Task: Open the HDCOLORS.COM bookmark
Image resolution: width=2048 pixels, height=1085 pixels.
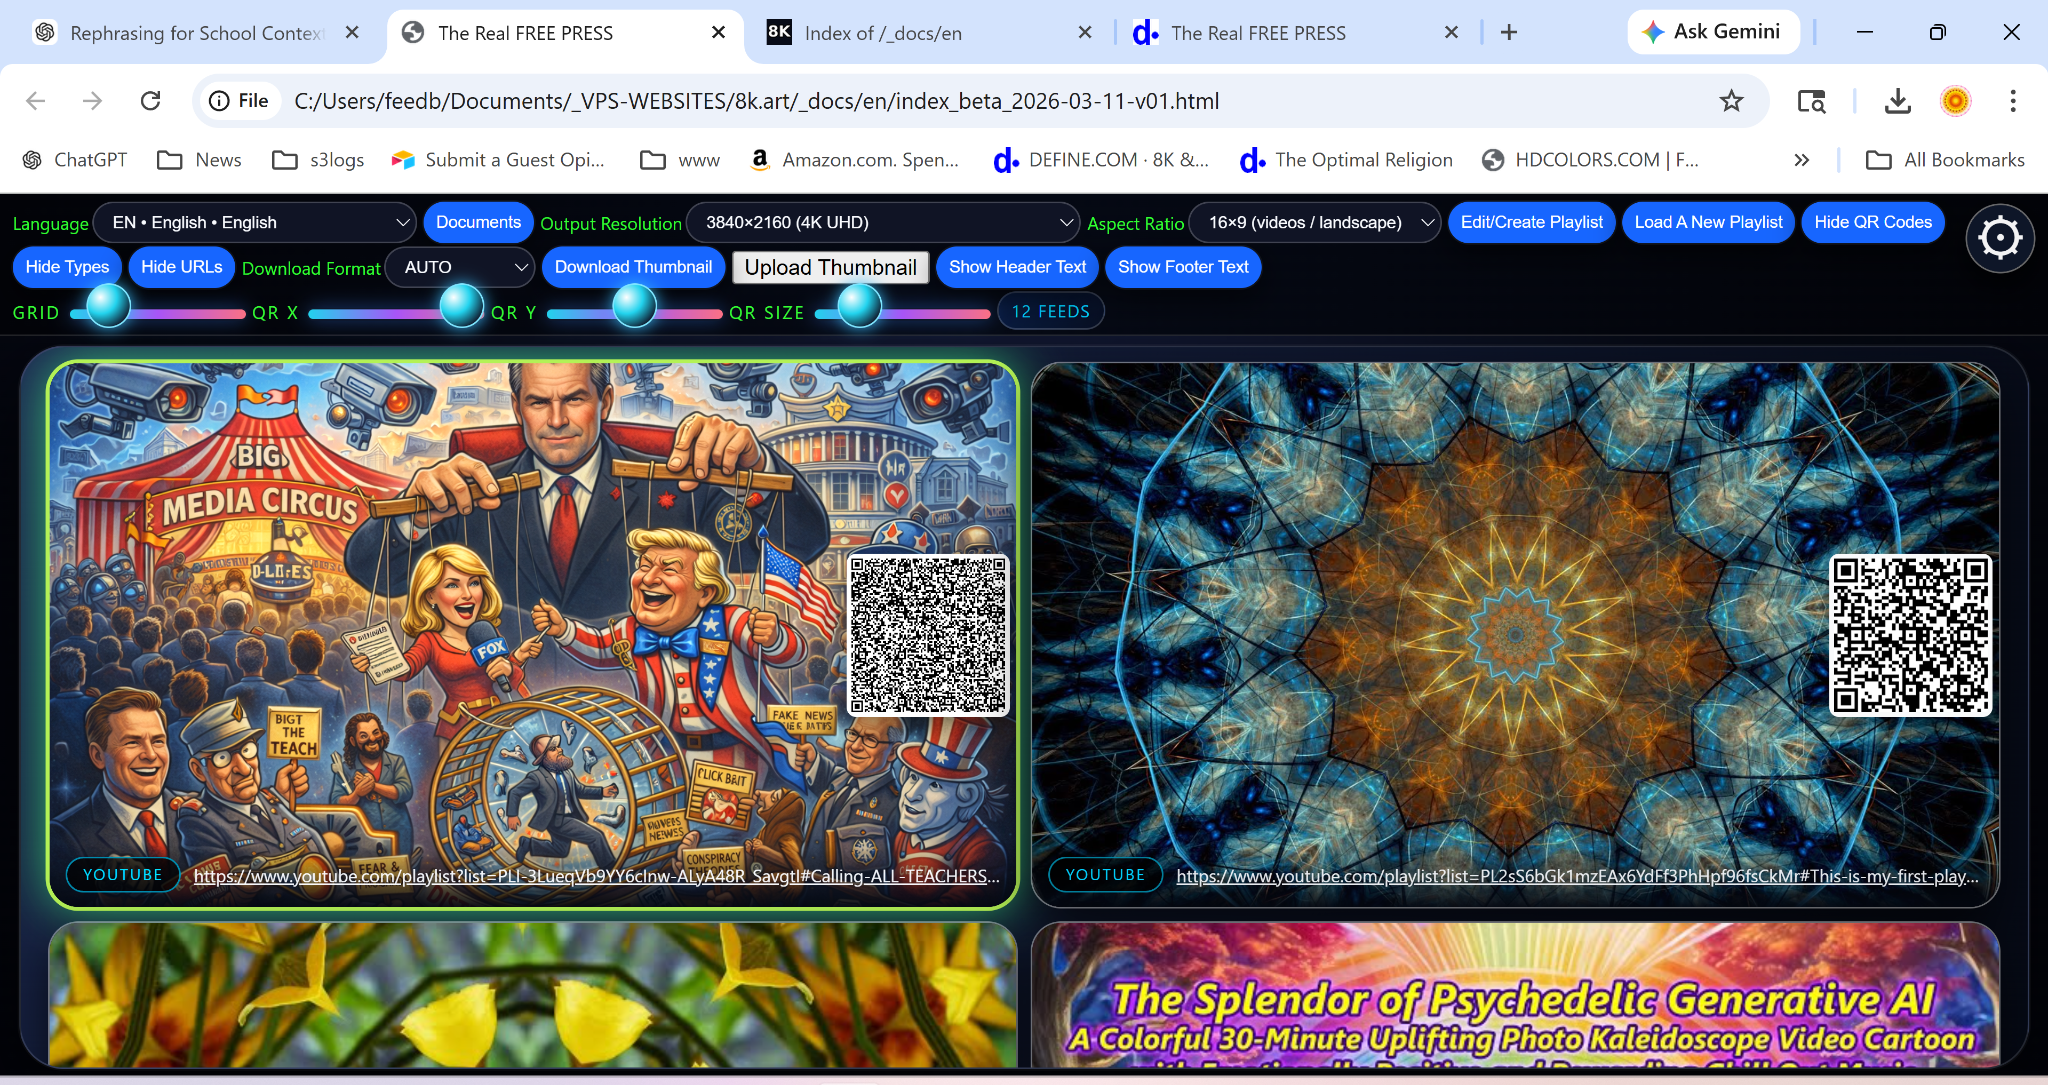Action: point(1590,160)
